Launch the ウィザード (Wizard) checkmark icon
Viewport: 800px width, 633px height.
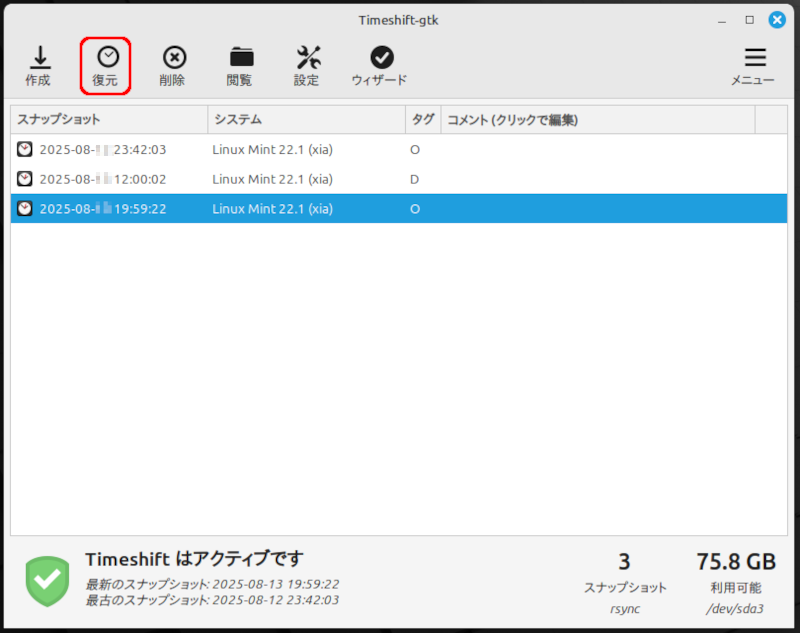click(x=380, y=58)
